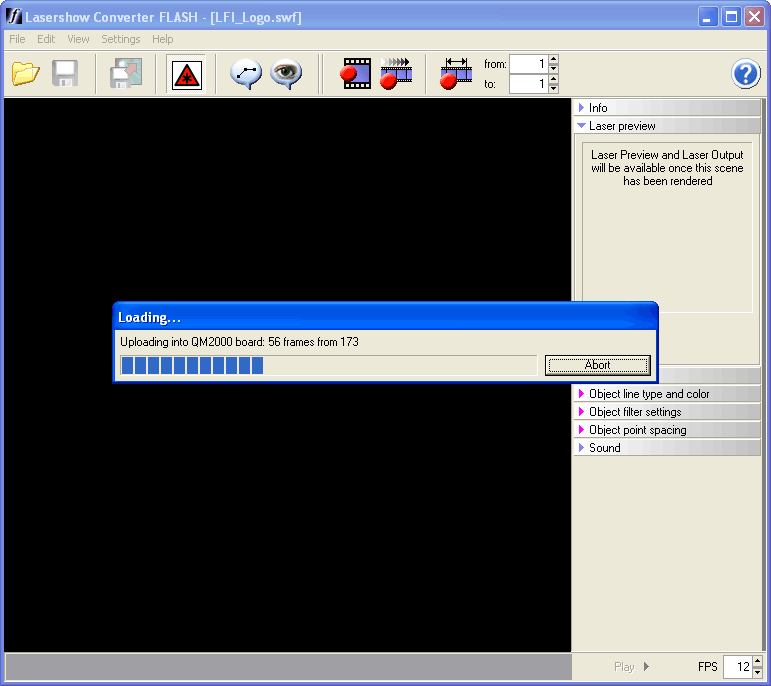Expand Object filter settings panel
This screenshot has height=686, width=771.
(667, 412)
